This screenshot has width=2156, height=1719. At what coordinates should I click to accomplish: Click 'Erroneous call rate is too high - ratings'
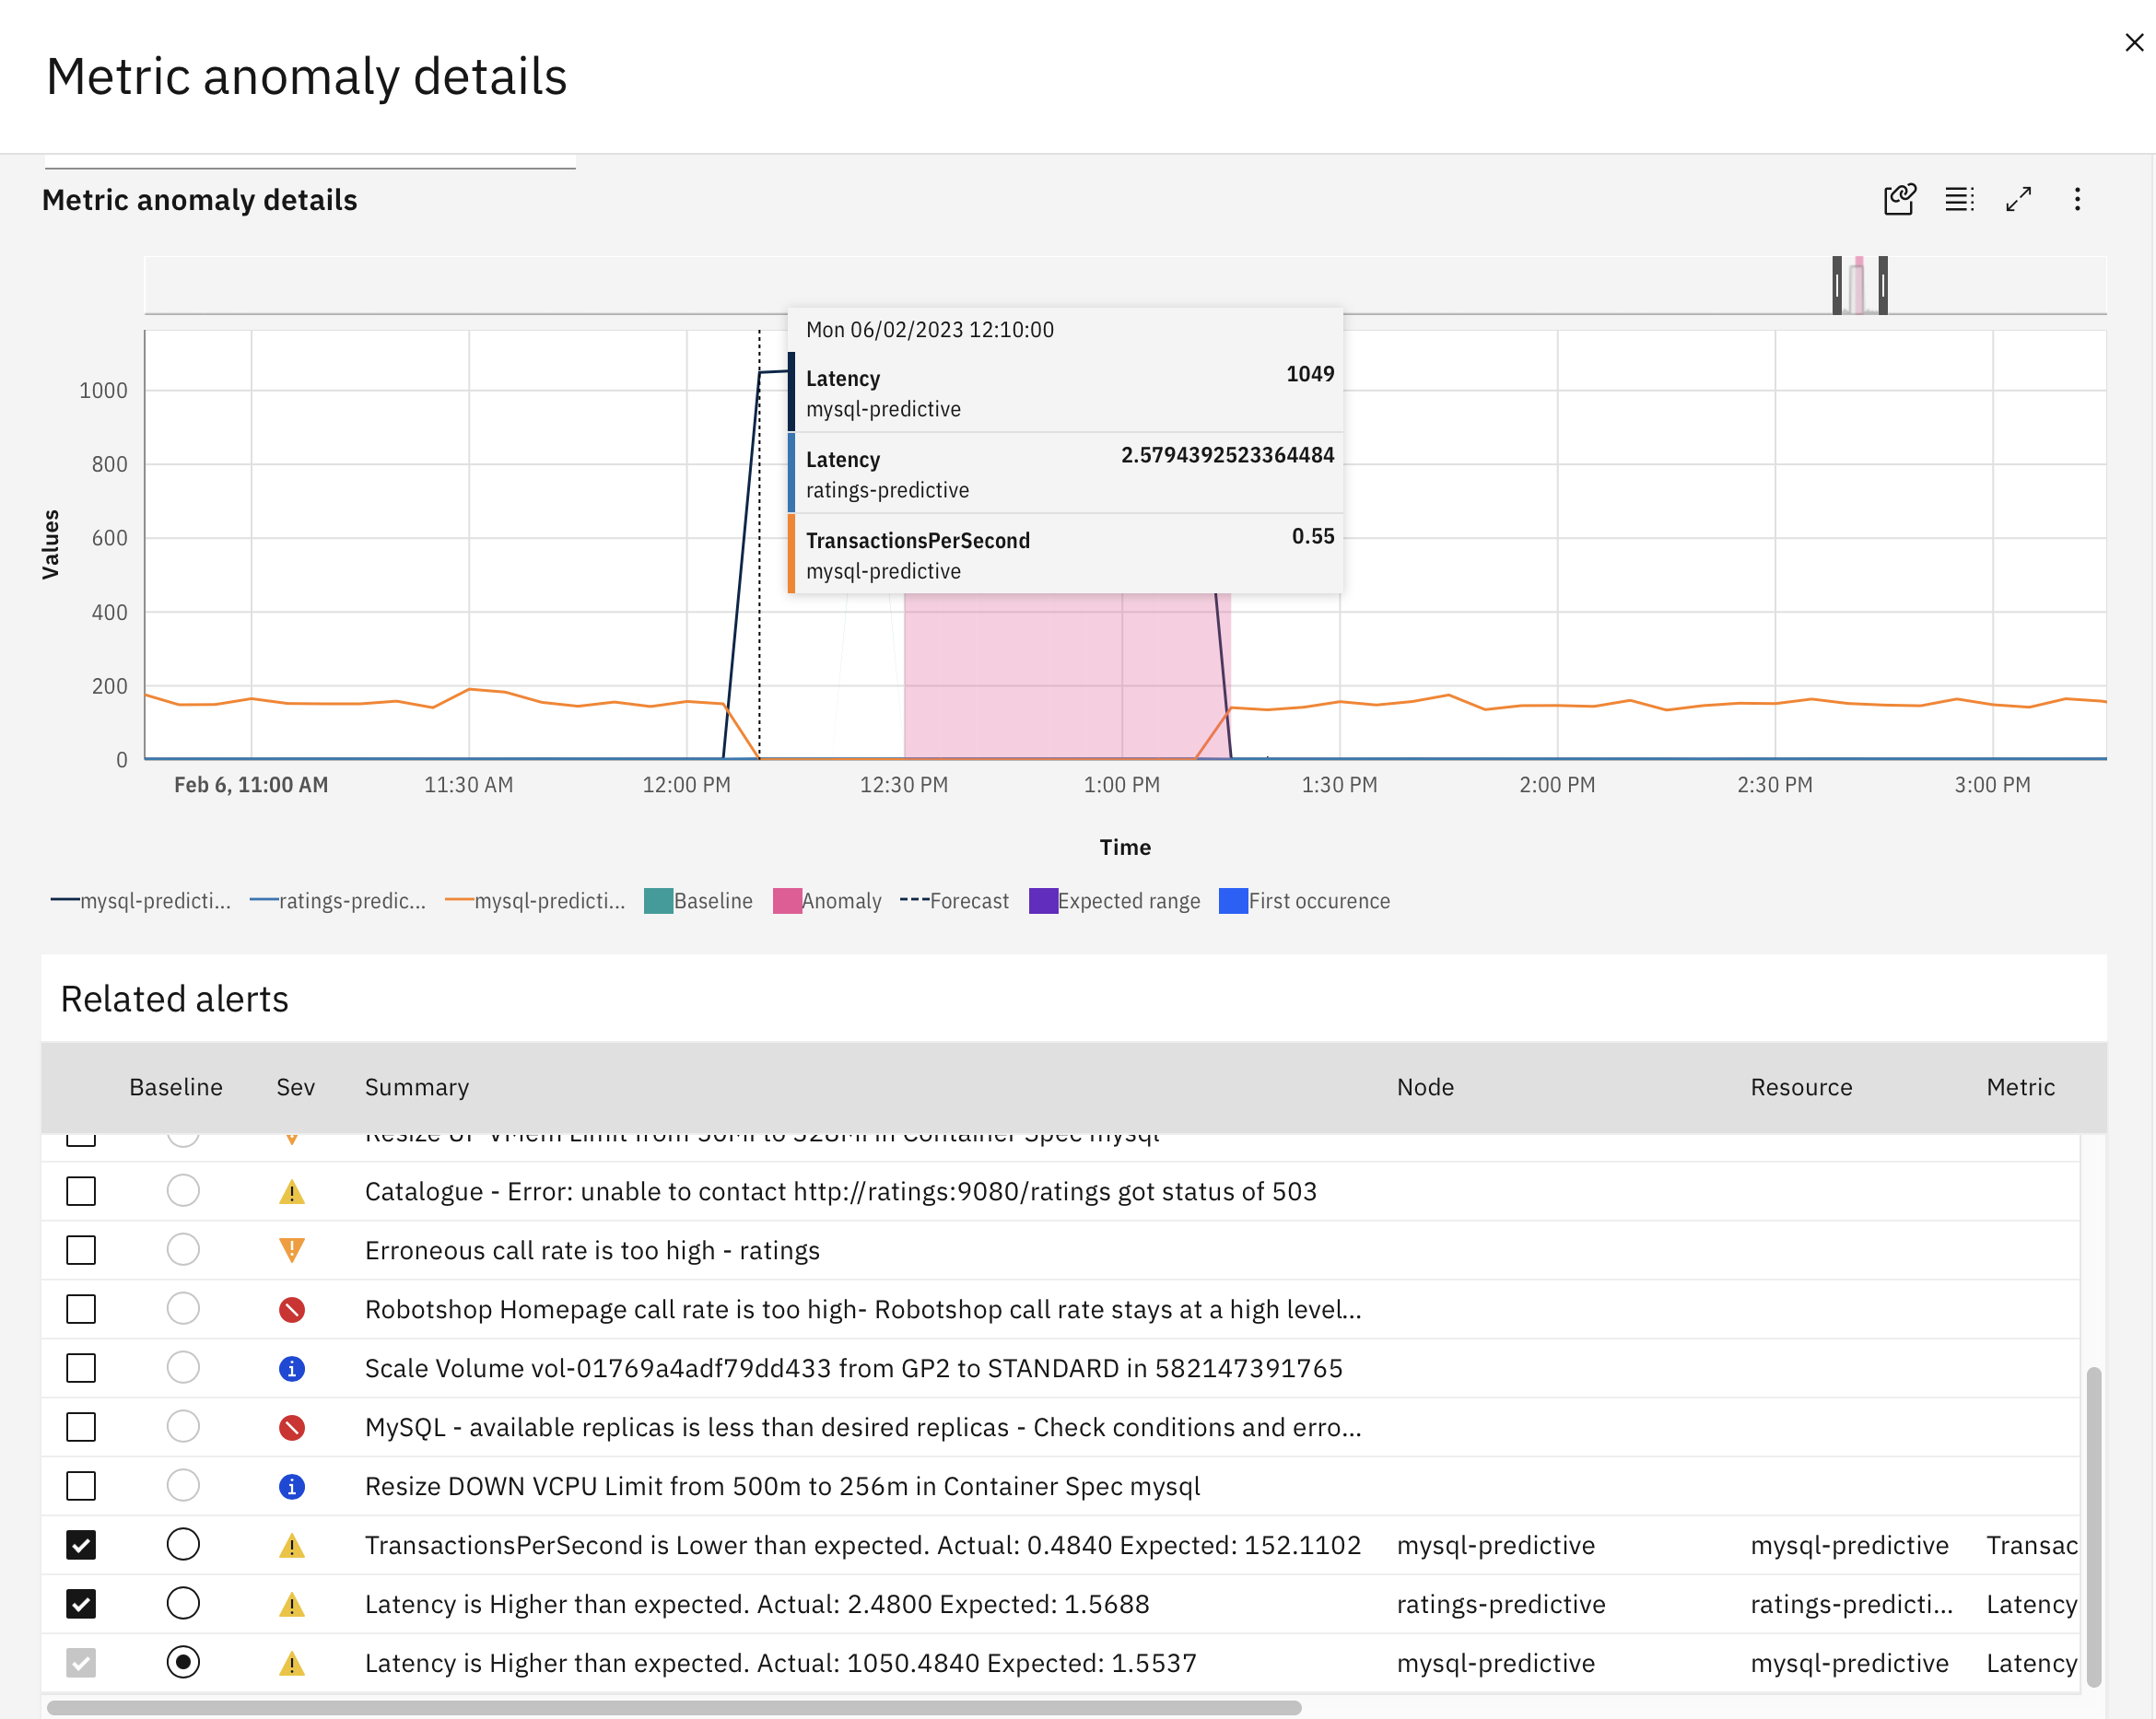pos(592,1250)
